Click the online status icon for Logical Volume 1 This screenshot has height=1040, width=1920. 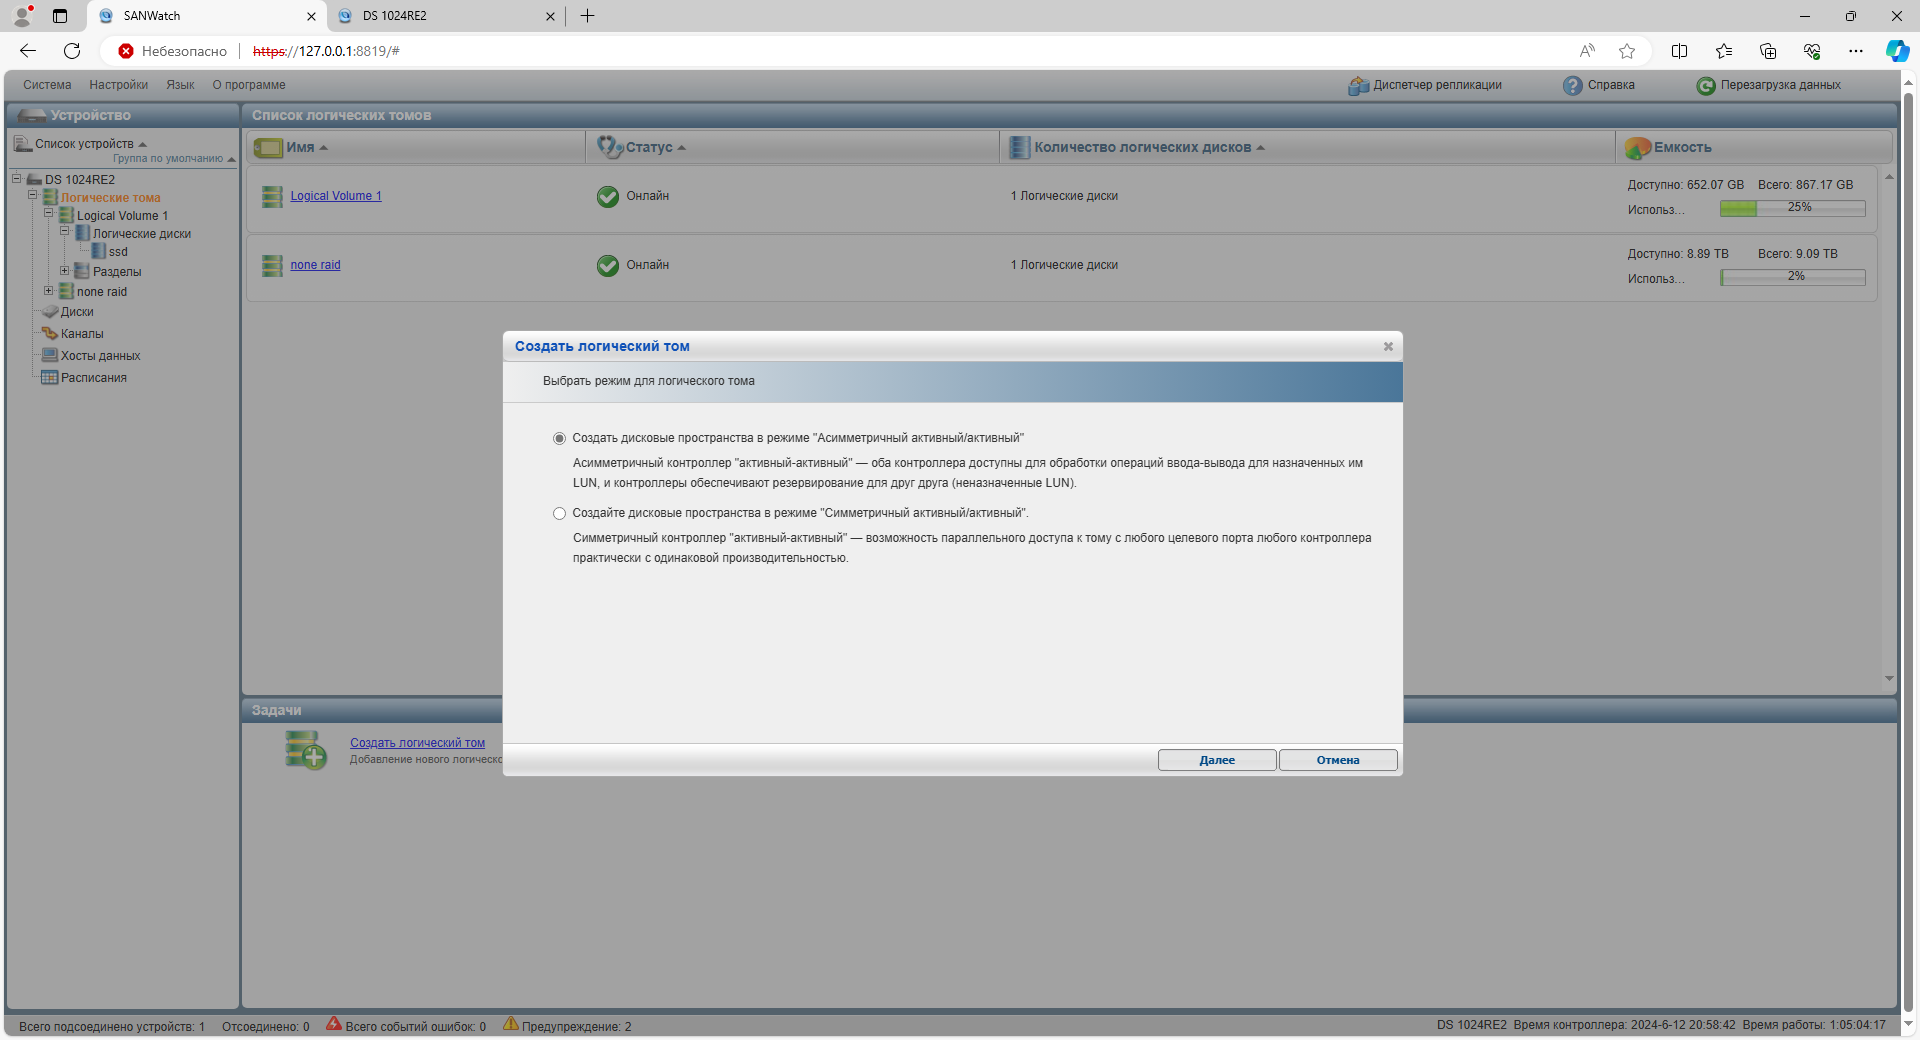coord(608,197)
